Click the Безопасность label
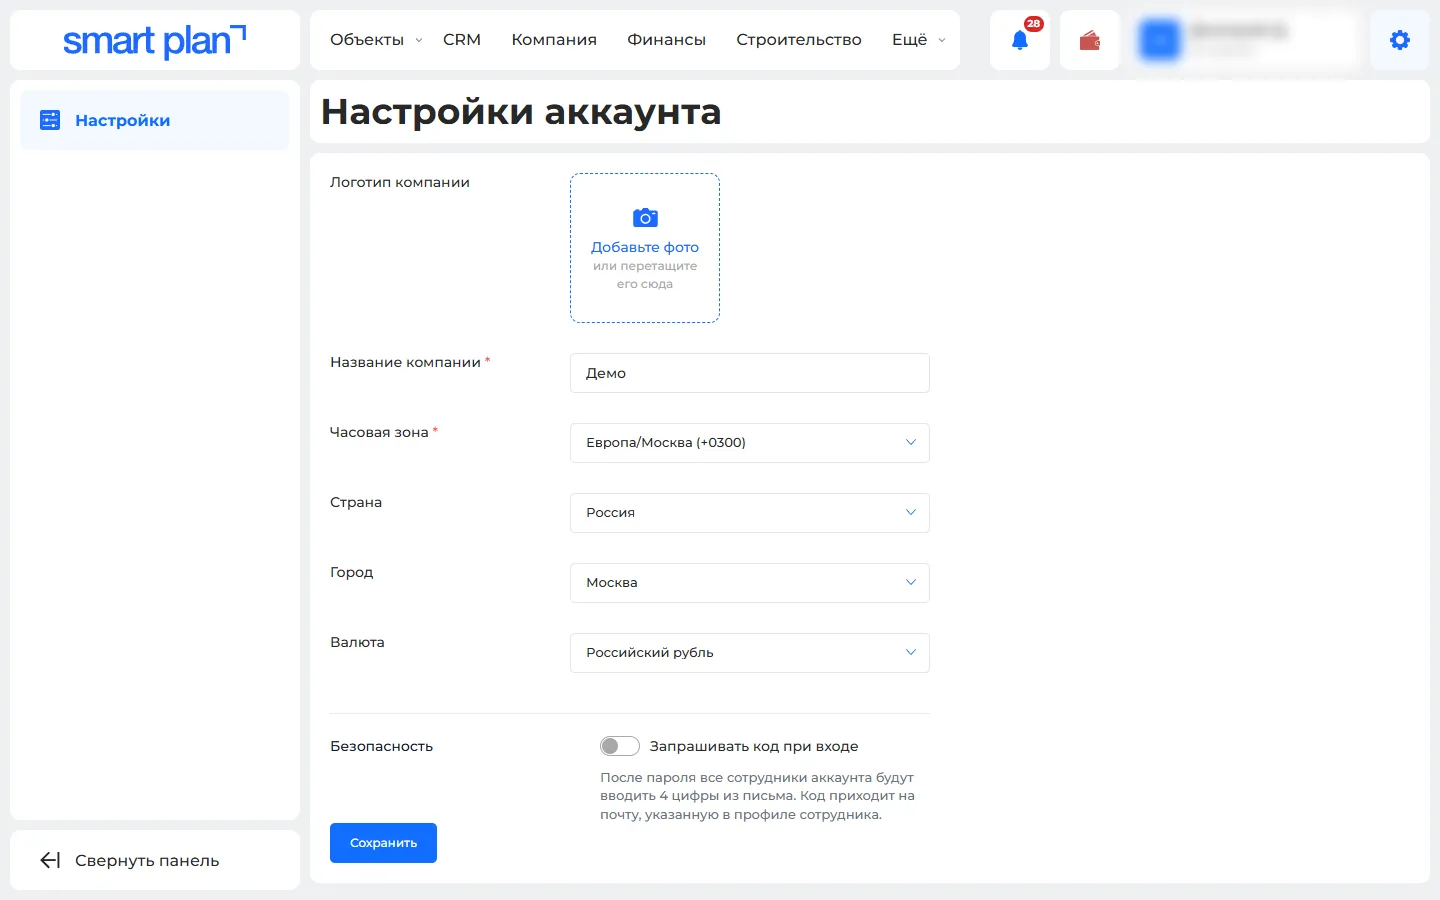Image resolution: width=1440 pixels, height=900 pixels. tap(381, 746)
